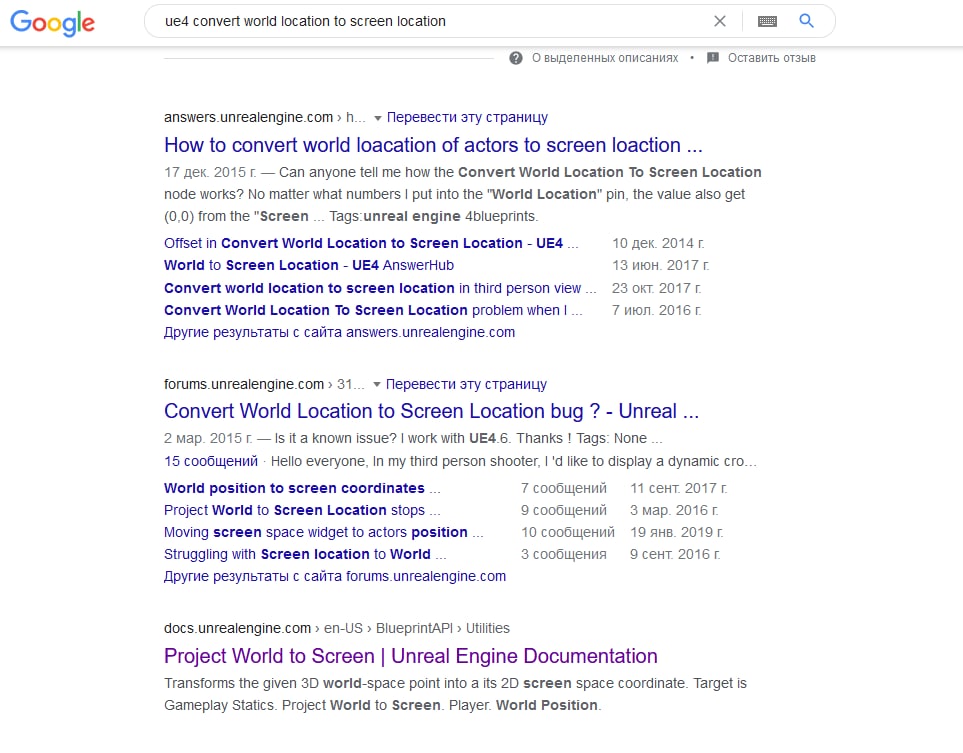Click the date '3 мар. 2016 г.'

click(674, 510)
